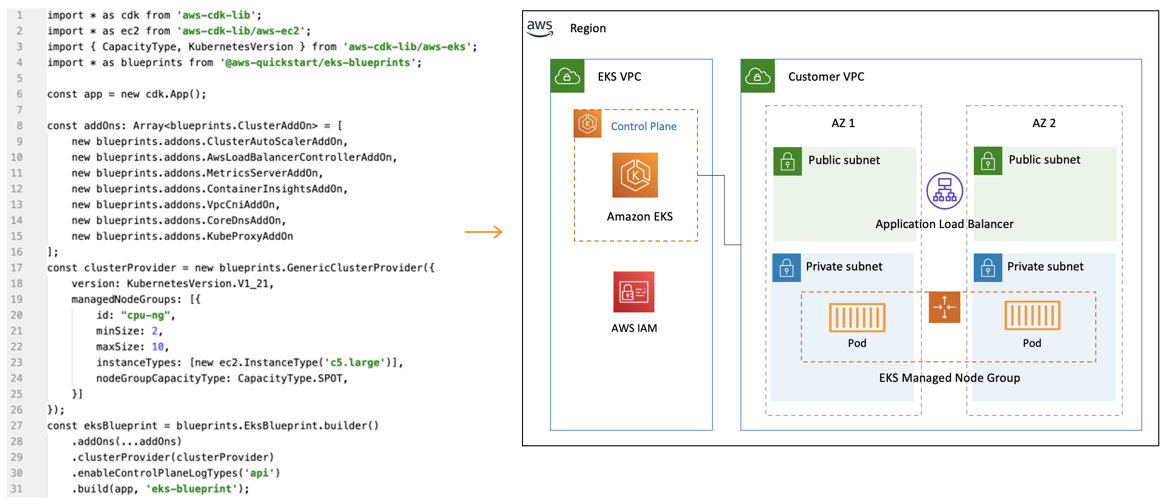
Task: Click the "AWS IAM" caption
Action: tap(634, 327)
